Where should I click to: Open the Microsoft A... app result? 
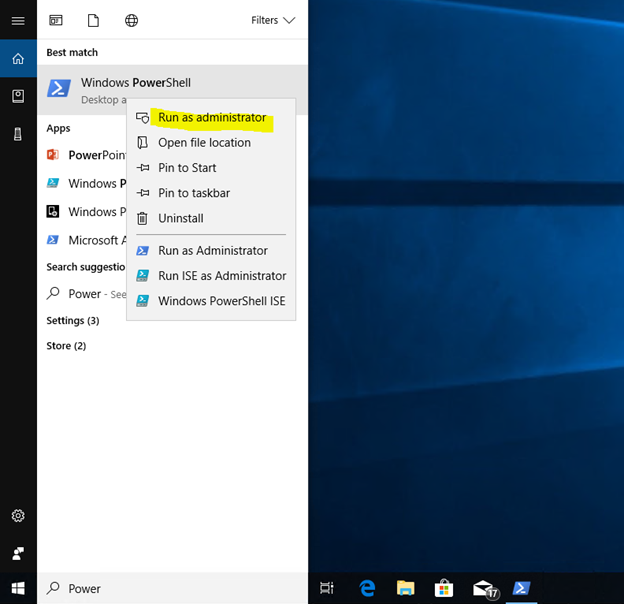(x=82, y=240)
